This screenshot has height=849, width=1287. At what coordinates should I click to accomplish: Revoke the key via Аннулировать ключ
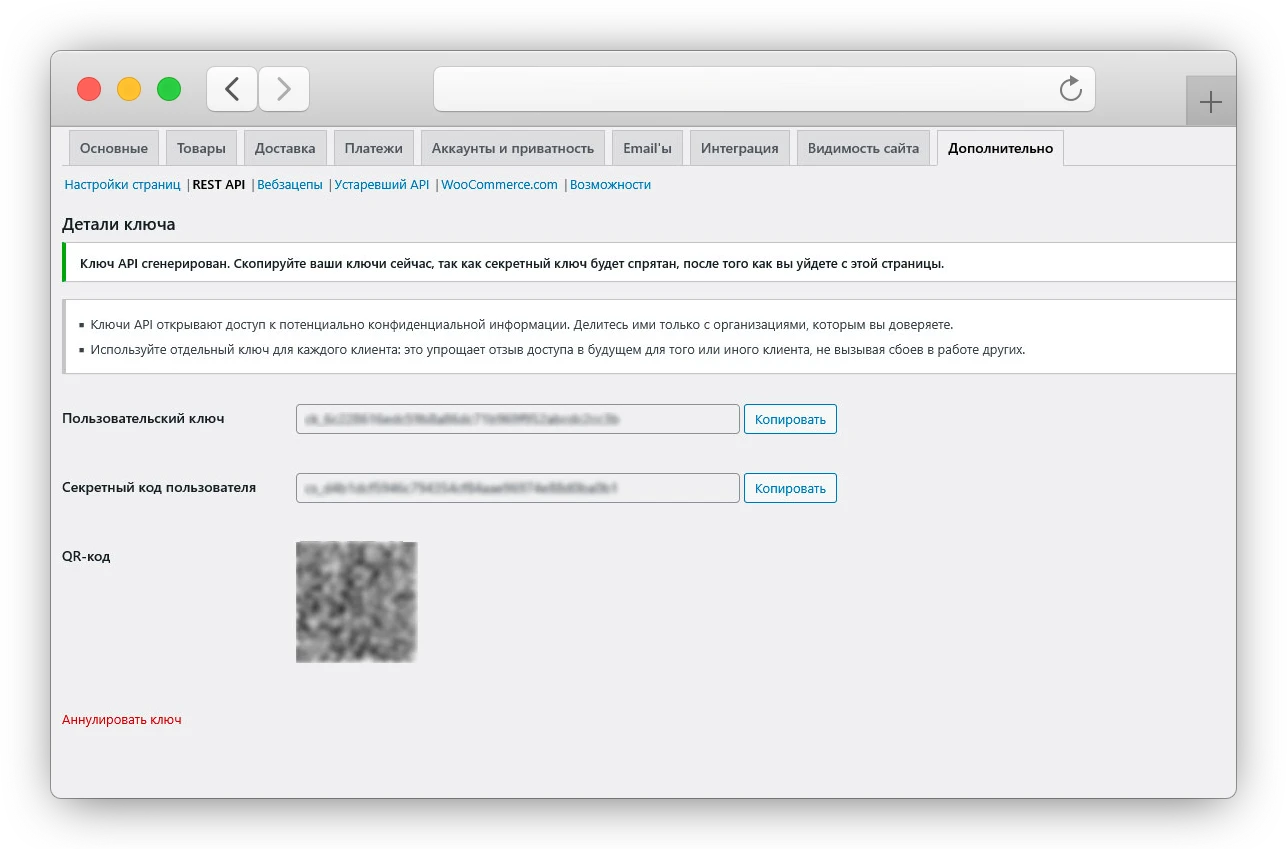122,719
